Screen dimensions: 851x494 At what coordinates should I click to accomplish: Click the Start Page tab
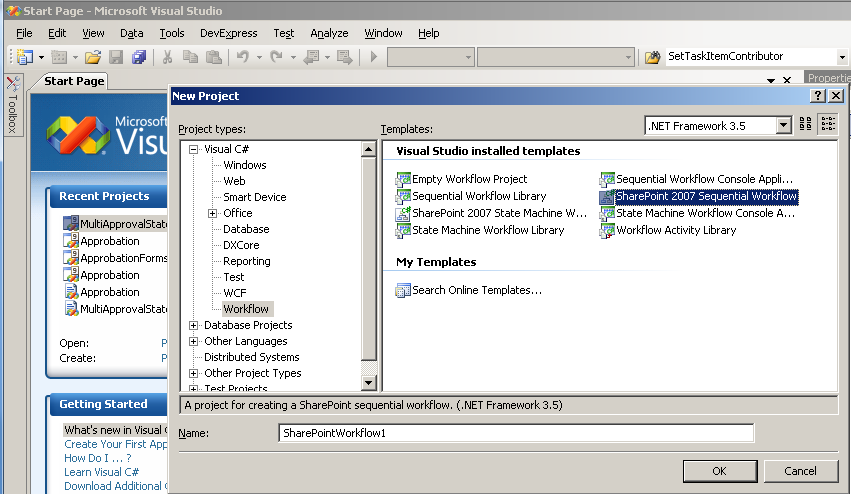point(73,81)
